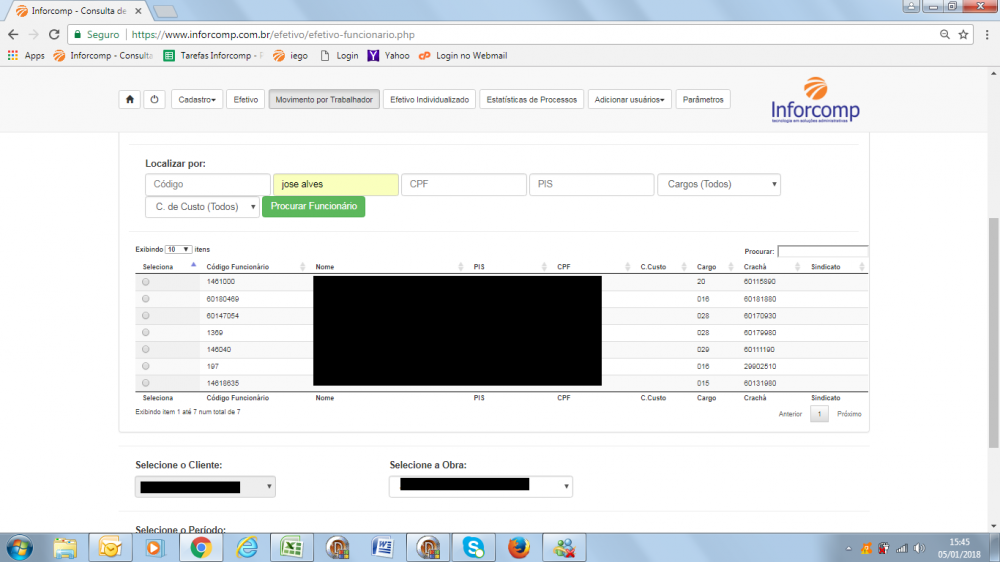
Task: Open the Yahoo bookmark
Action: tap(388, 55)
